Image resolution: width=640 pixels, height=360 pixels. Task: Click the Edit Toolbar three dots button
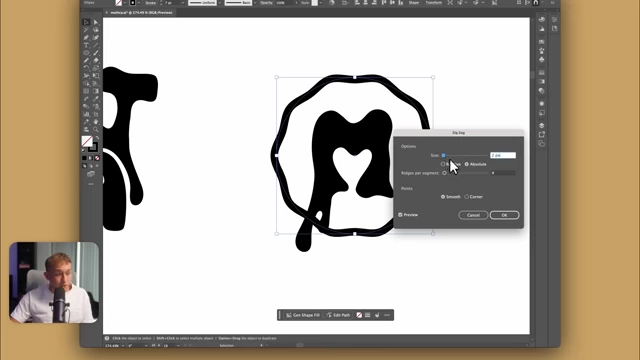(91, 184)
